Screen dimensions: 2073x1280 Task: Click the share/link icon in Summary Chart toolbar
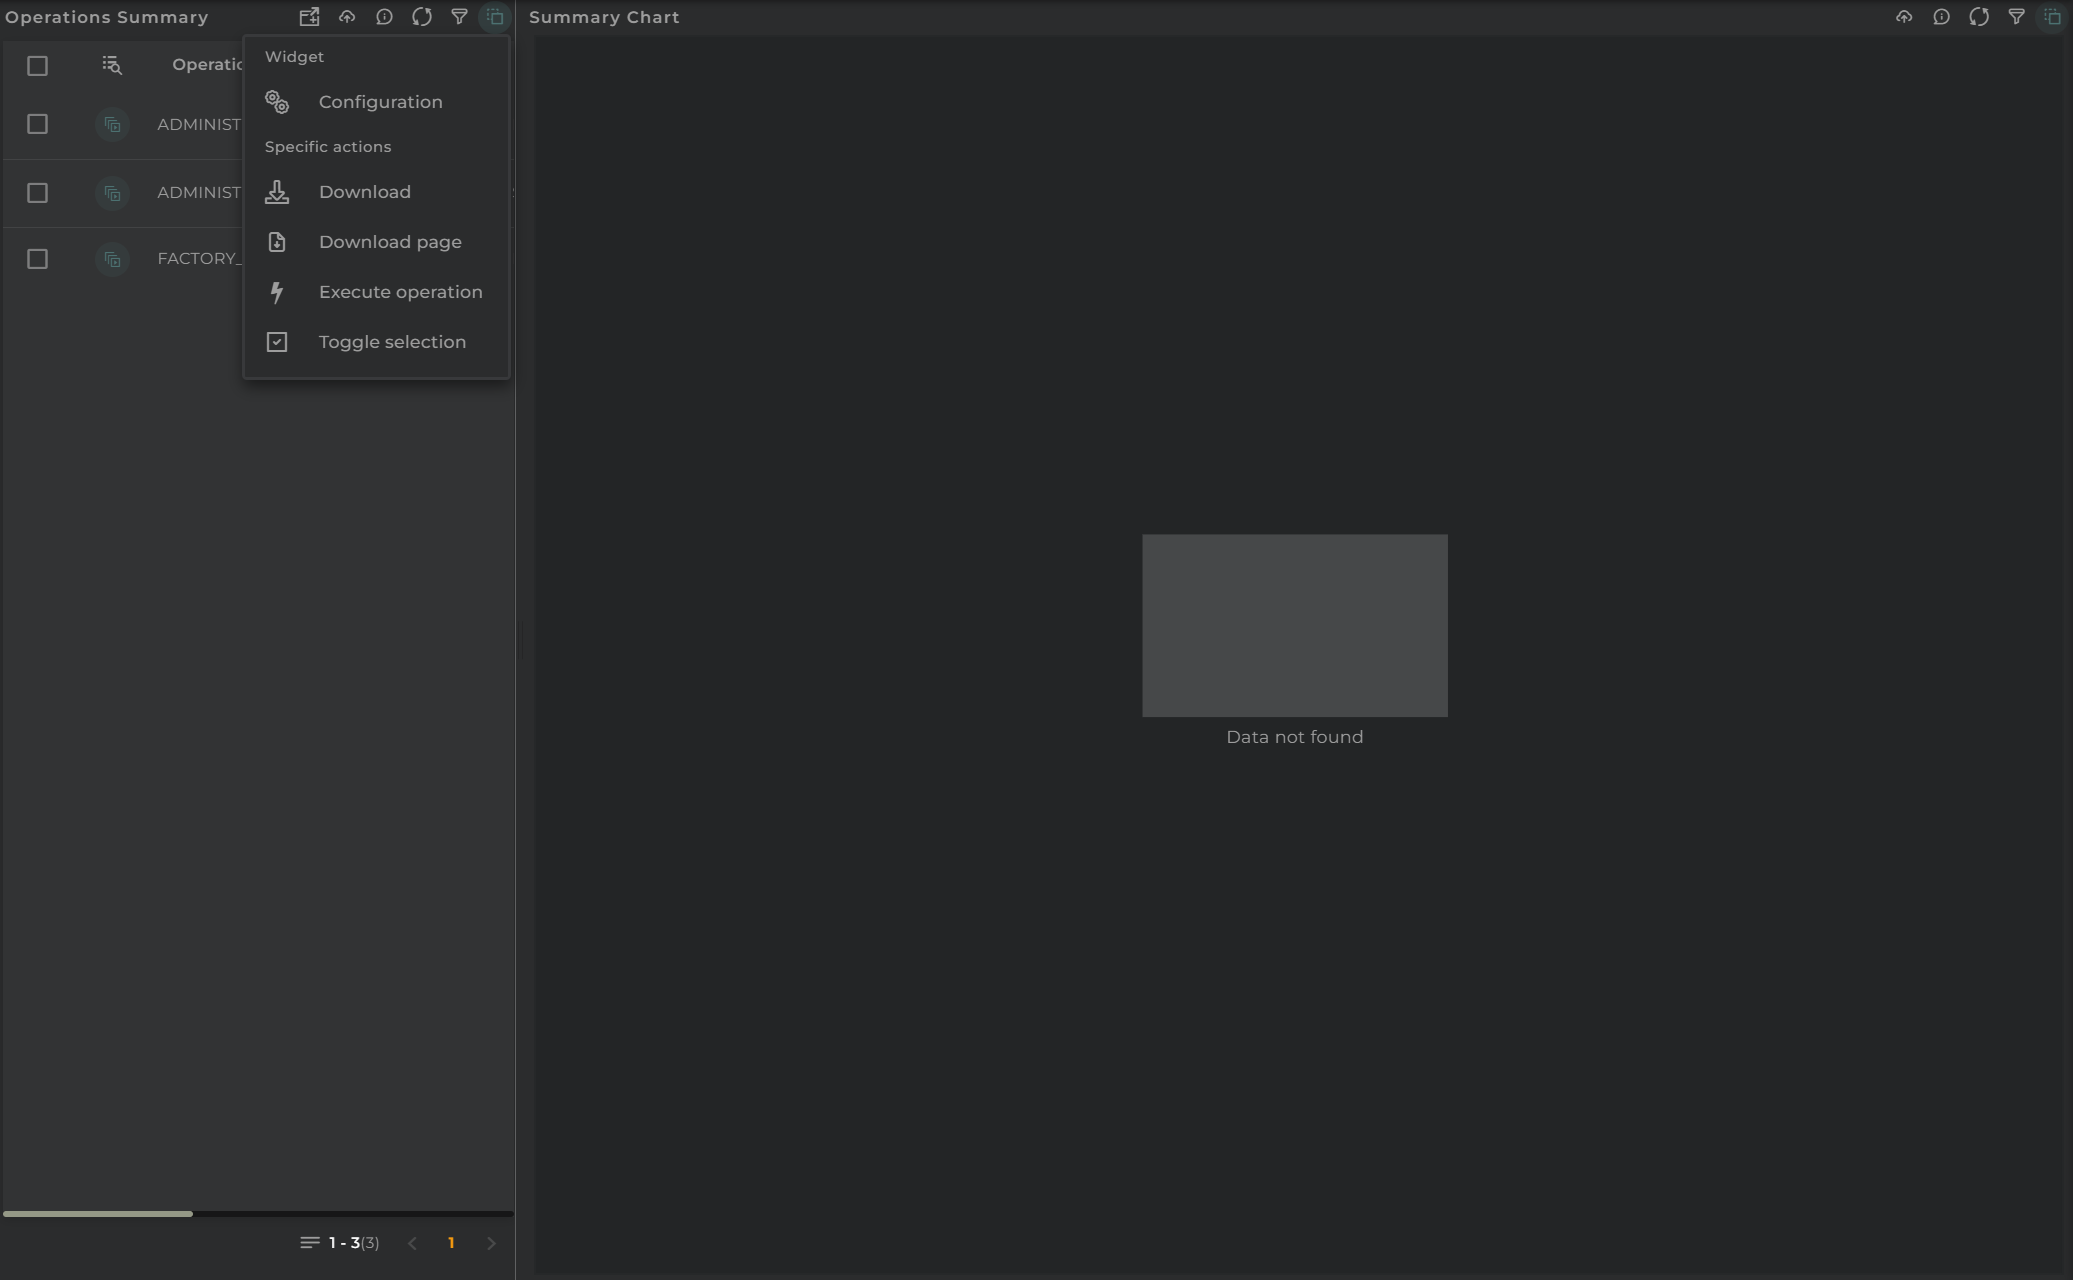(x=1904, y=16)
